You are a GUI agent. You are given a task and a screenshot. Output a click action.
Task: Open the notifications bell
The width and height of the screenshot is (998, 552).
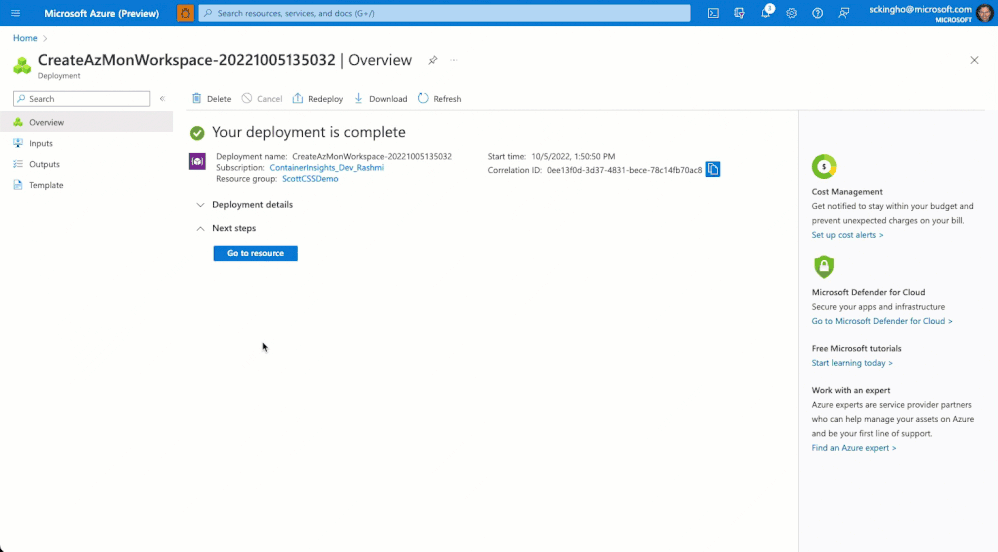pyautogui.click(x=766, y=12)
